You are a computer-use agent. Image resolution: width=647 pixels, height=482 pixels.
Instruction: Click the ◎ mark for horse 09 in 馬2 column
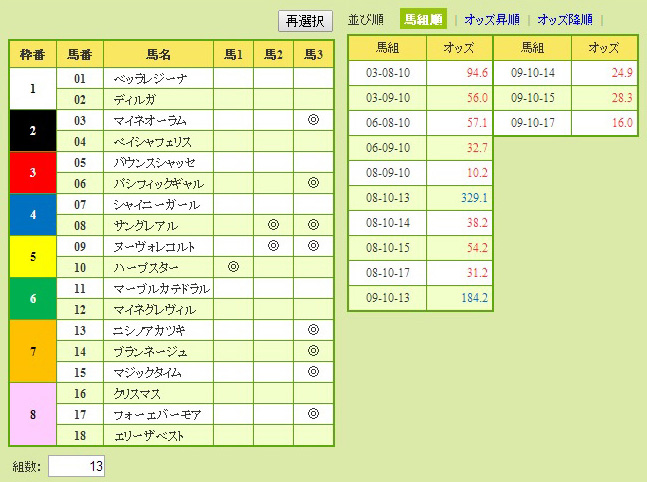pos(273,246)
